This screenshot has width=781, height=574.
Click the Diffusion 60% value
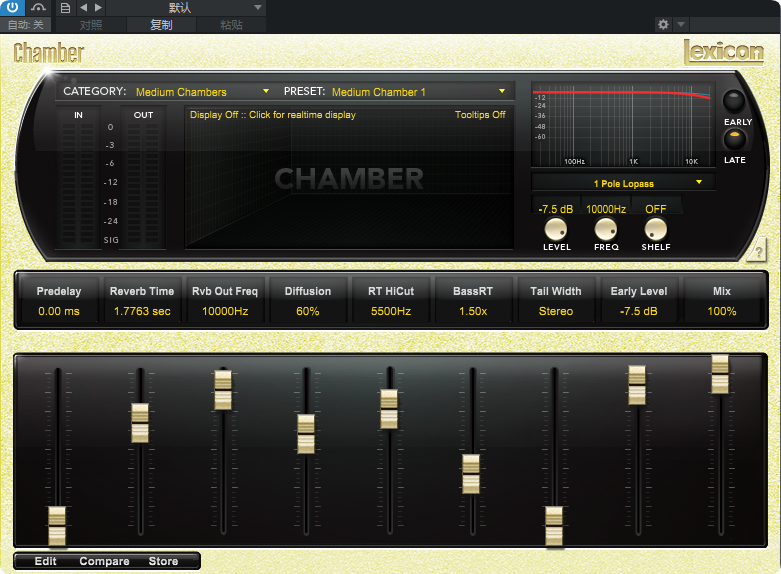coord(308,311)
